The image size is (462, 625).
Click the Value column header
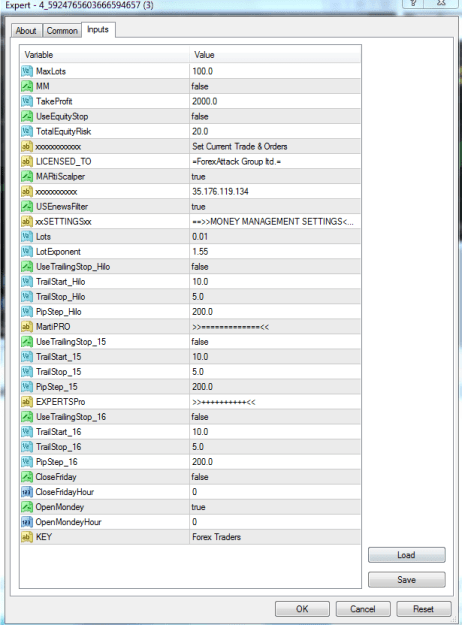[x=275, y=55]
